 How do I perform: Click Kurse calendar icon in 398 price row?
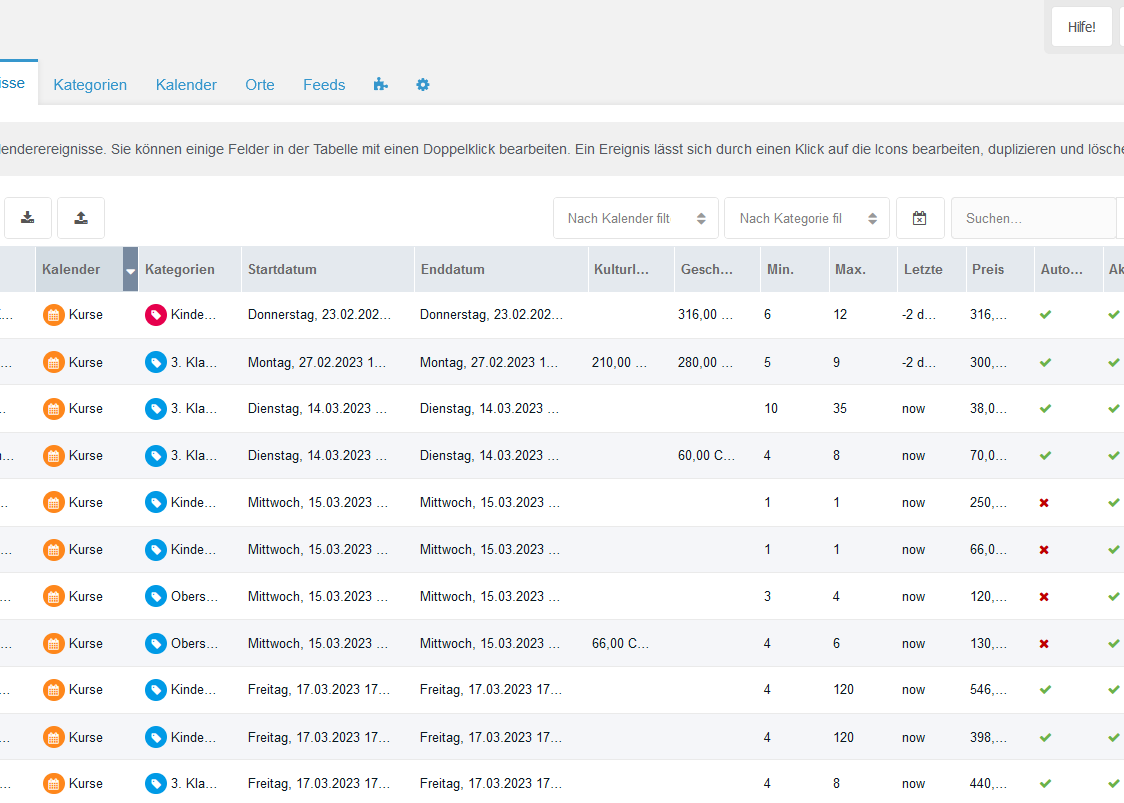[x=54, y=737]
